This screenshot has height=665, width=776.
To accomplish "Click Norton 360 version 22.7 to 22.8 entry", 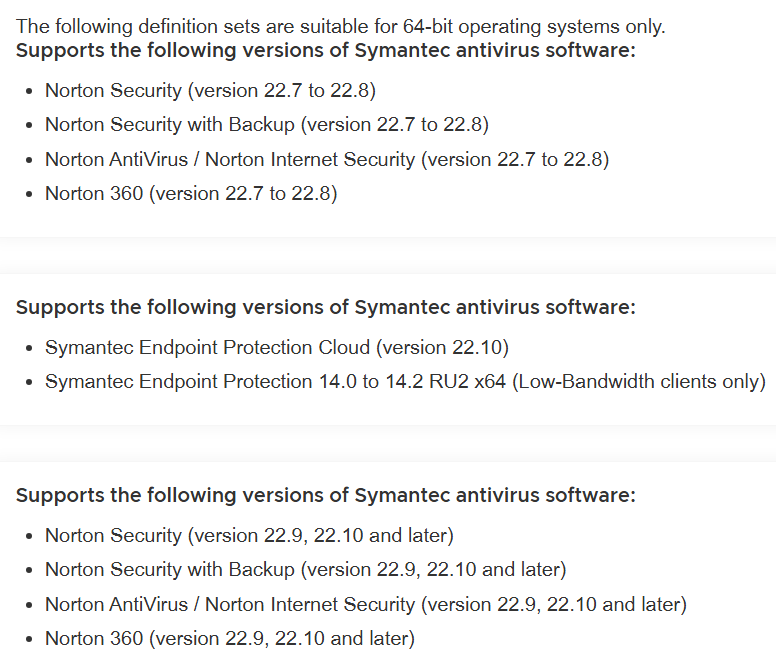I will [x=191, y=193].
